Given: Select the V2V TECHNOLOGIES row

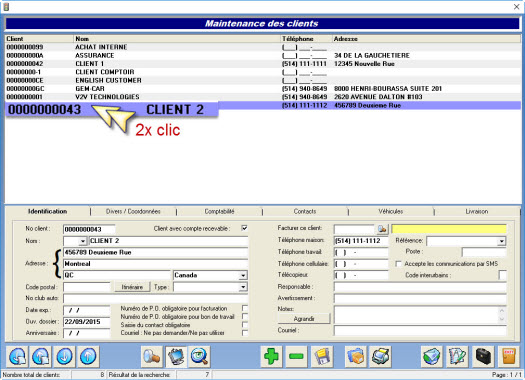Looking at the screenshot, I should (263, 97).
